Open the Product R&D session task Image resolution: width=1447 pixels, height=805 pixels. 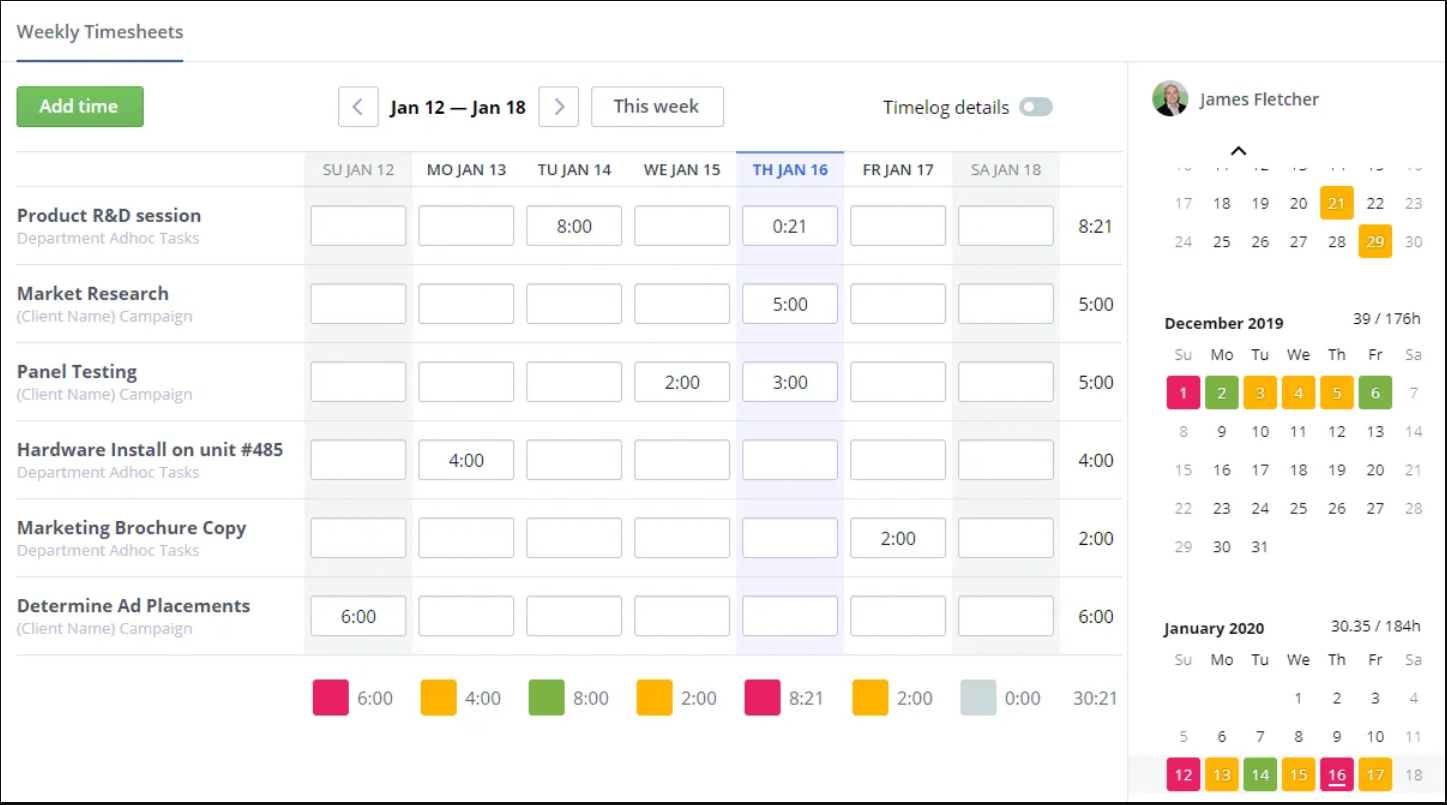(109, 215)
